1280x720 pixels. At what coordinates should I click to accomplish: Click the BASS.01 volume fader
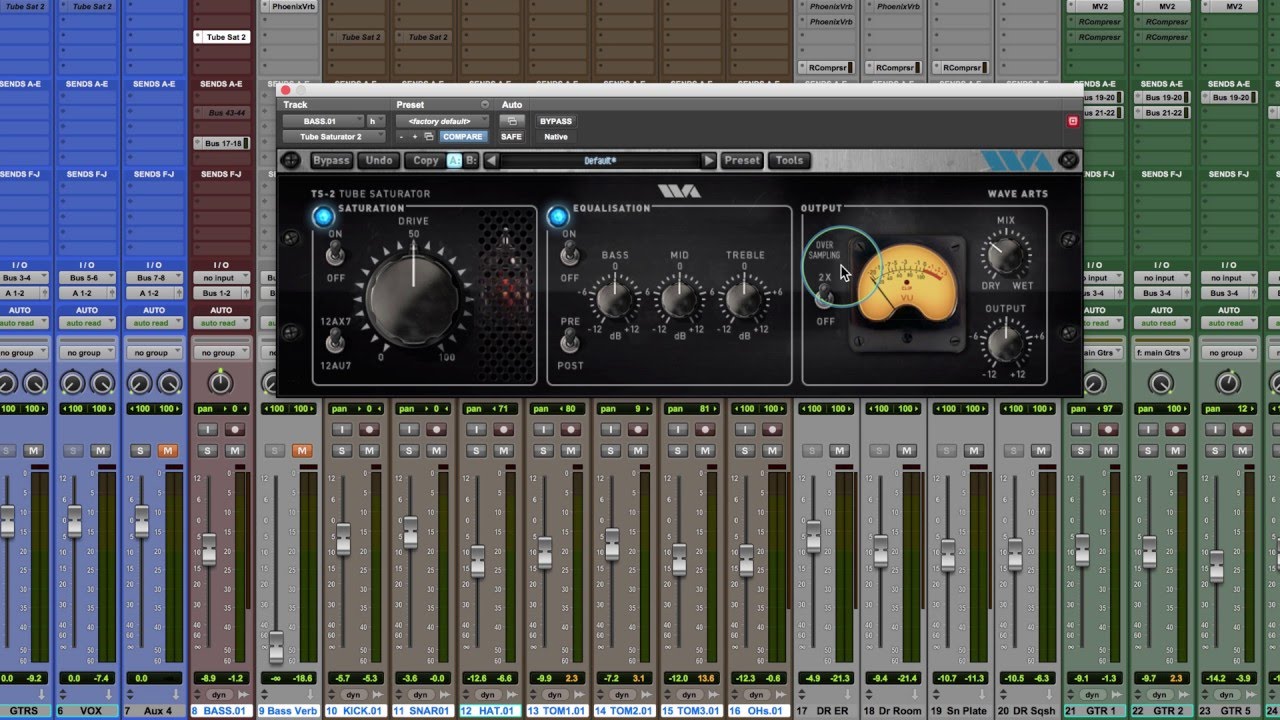[x=209, y=548]
